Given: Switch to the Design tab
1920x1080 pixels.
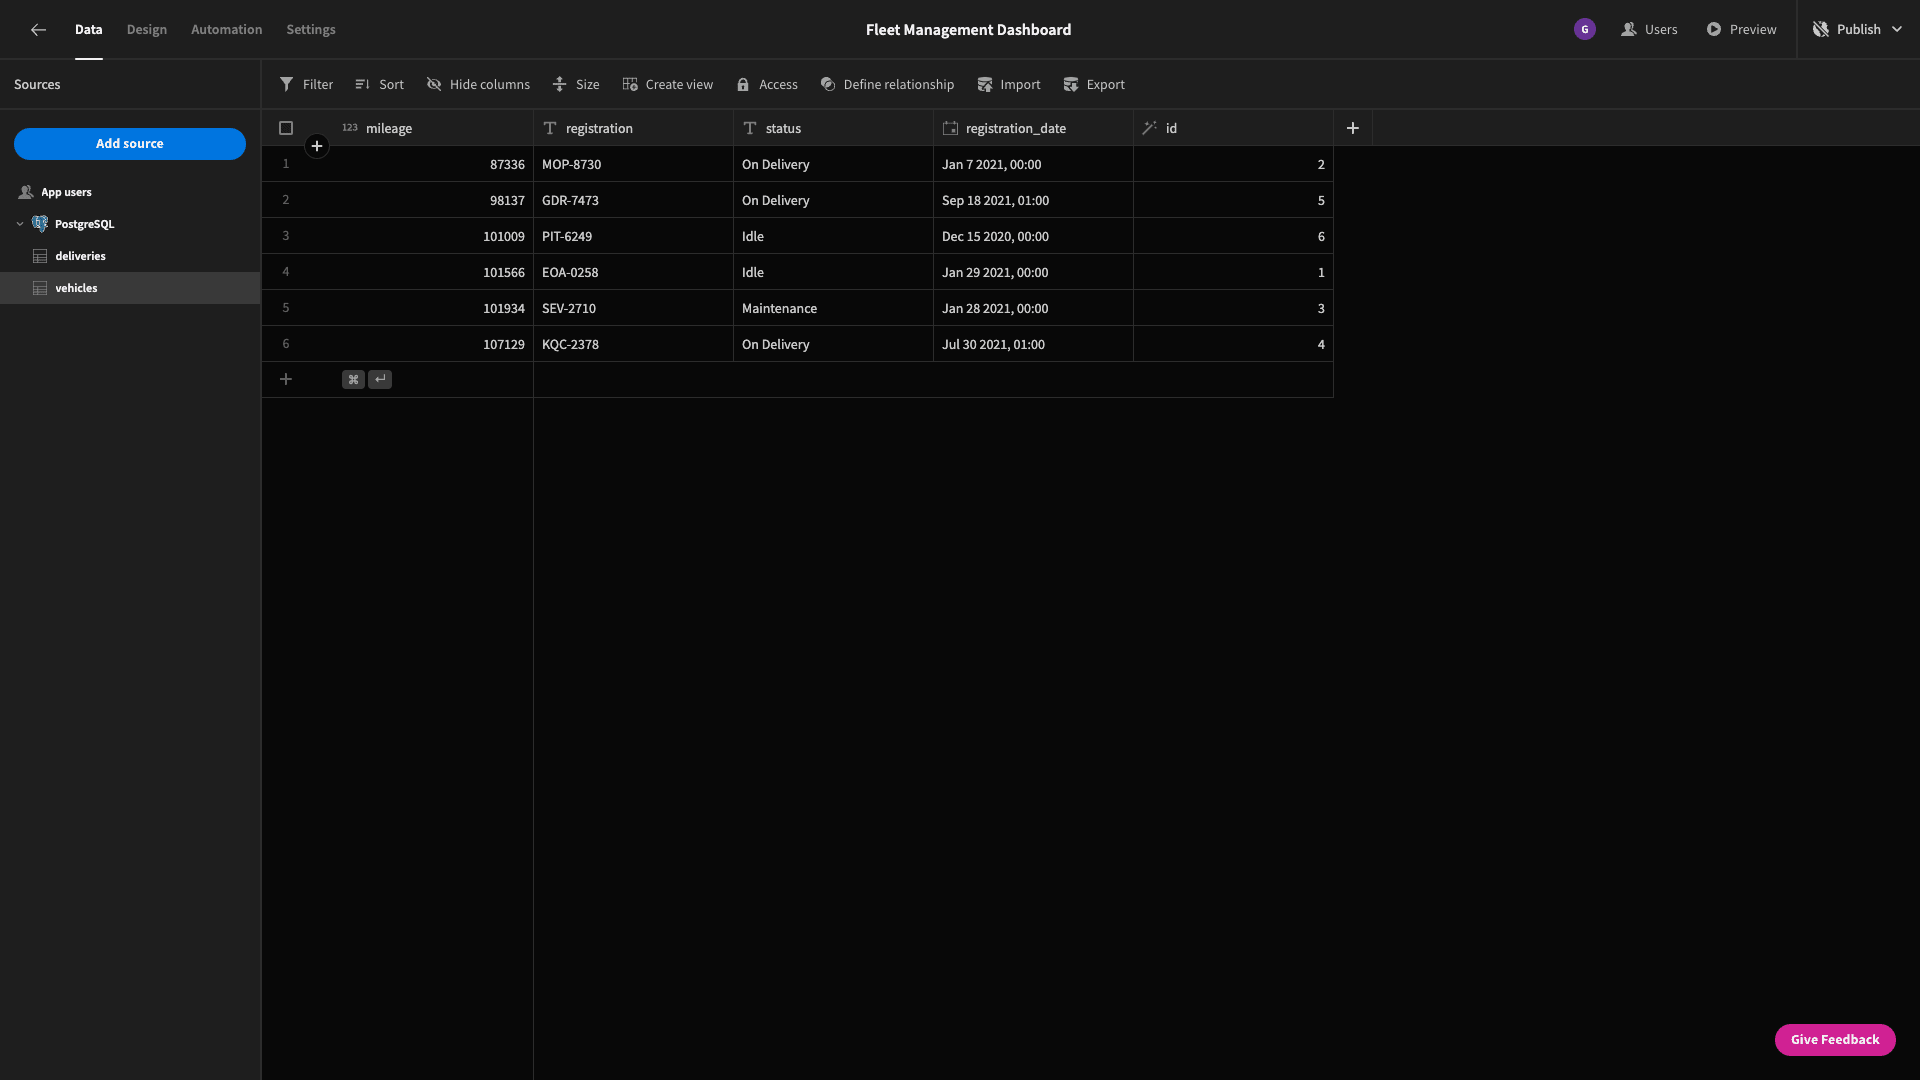Looking at the screenshot, I should point(147,30).
